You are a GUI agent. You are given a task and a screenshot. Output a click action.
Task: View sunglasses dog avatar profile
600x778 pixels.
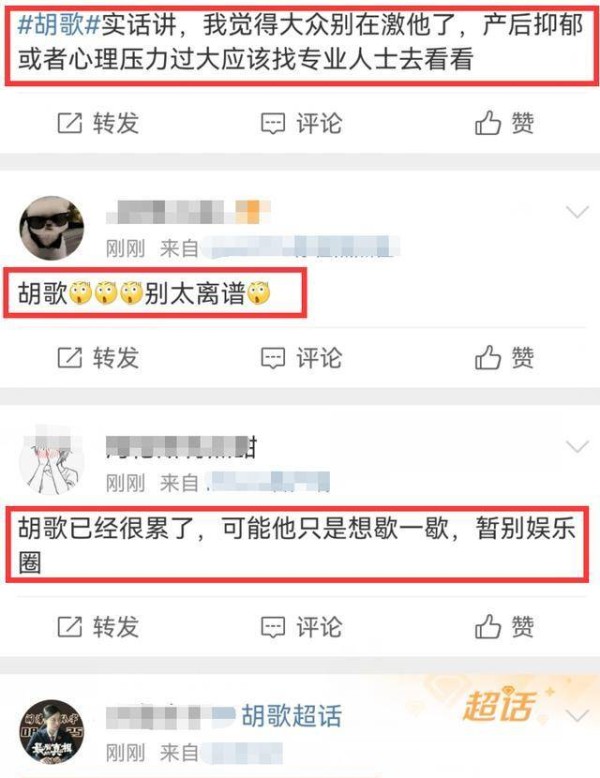[x=51, y=228]
